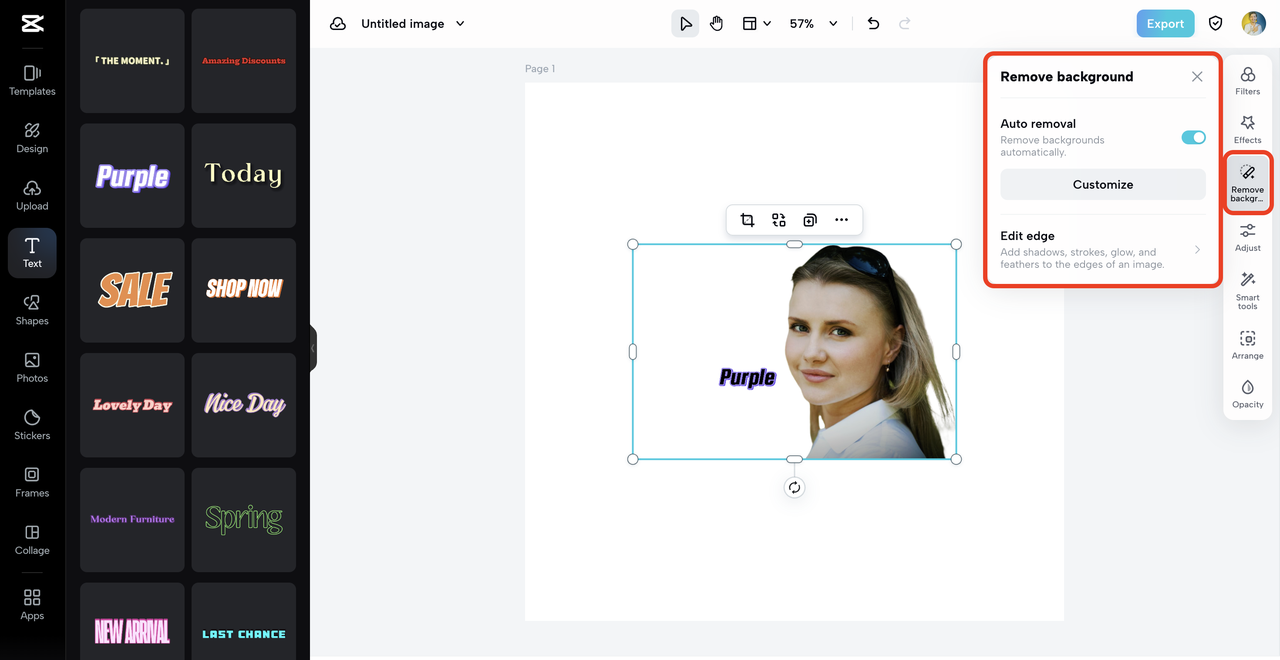1280x660 pixels.
Task: Click the duplicate icon in floating toolbar
Action: click(x=810, y=220)
